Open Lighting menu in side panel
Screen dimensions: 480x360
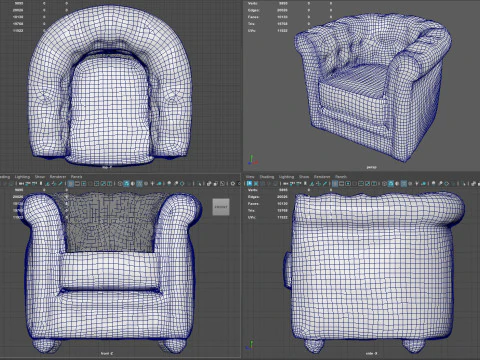(x=286, y=177)
